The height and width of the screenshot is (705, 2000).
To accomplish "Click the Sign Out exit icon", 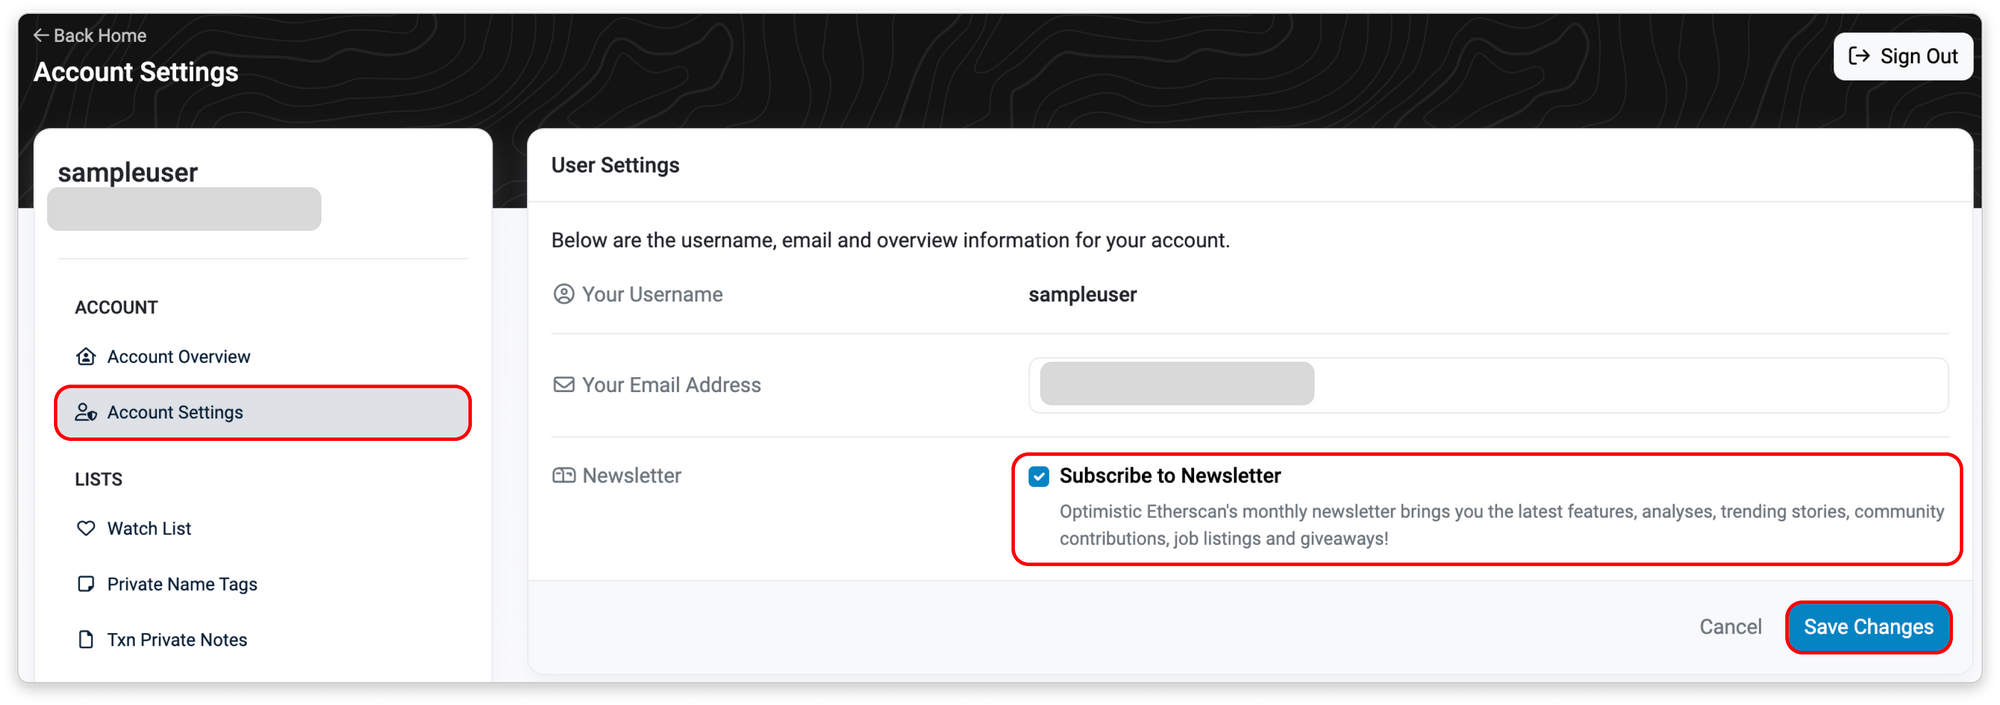I will pyautogui.click(x=1859, y=56).
